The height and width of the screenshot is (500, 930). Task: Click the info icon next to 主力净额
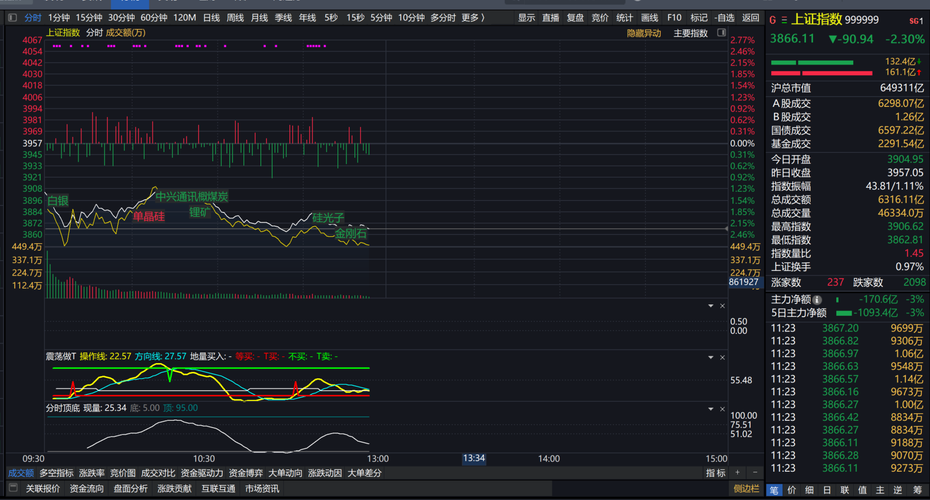(x=817, y=299)
